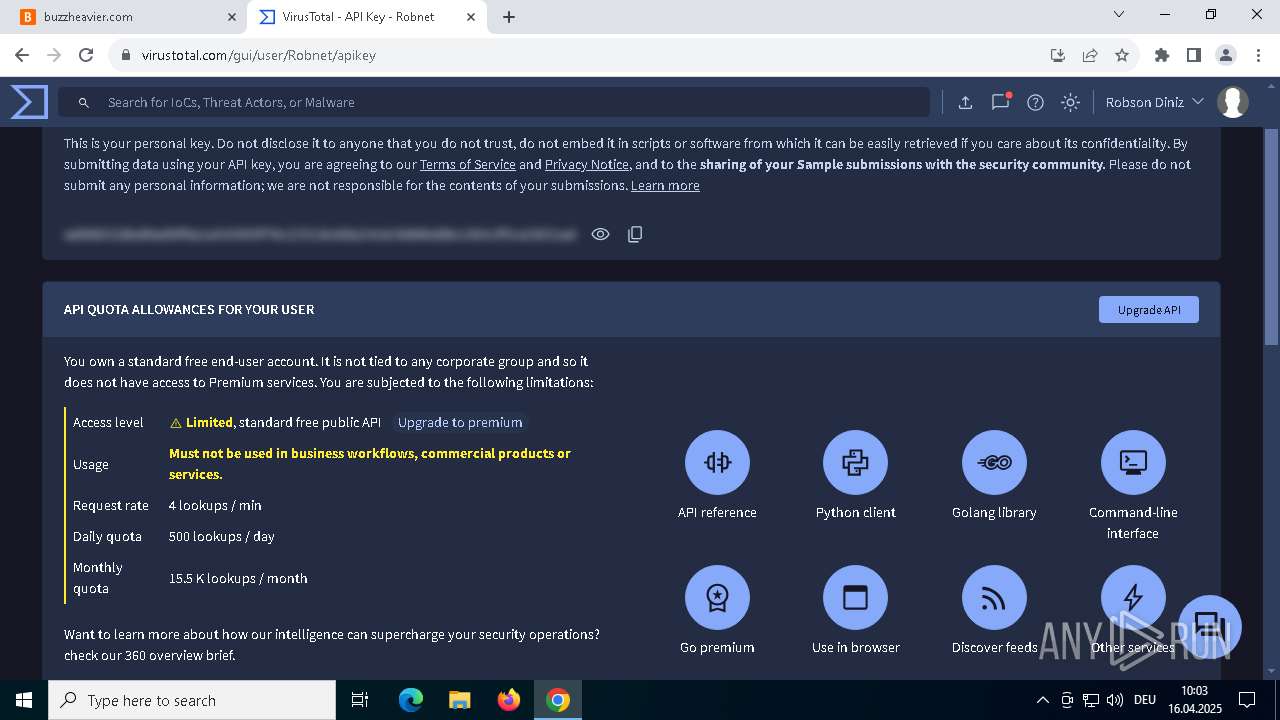Viewport: 1280px width, 720px height.
Task: Bookmark this page with the star
Action: 1122,55
